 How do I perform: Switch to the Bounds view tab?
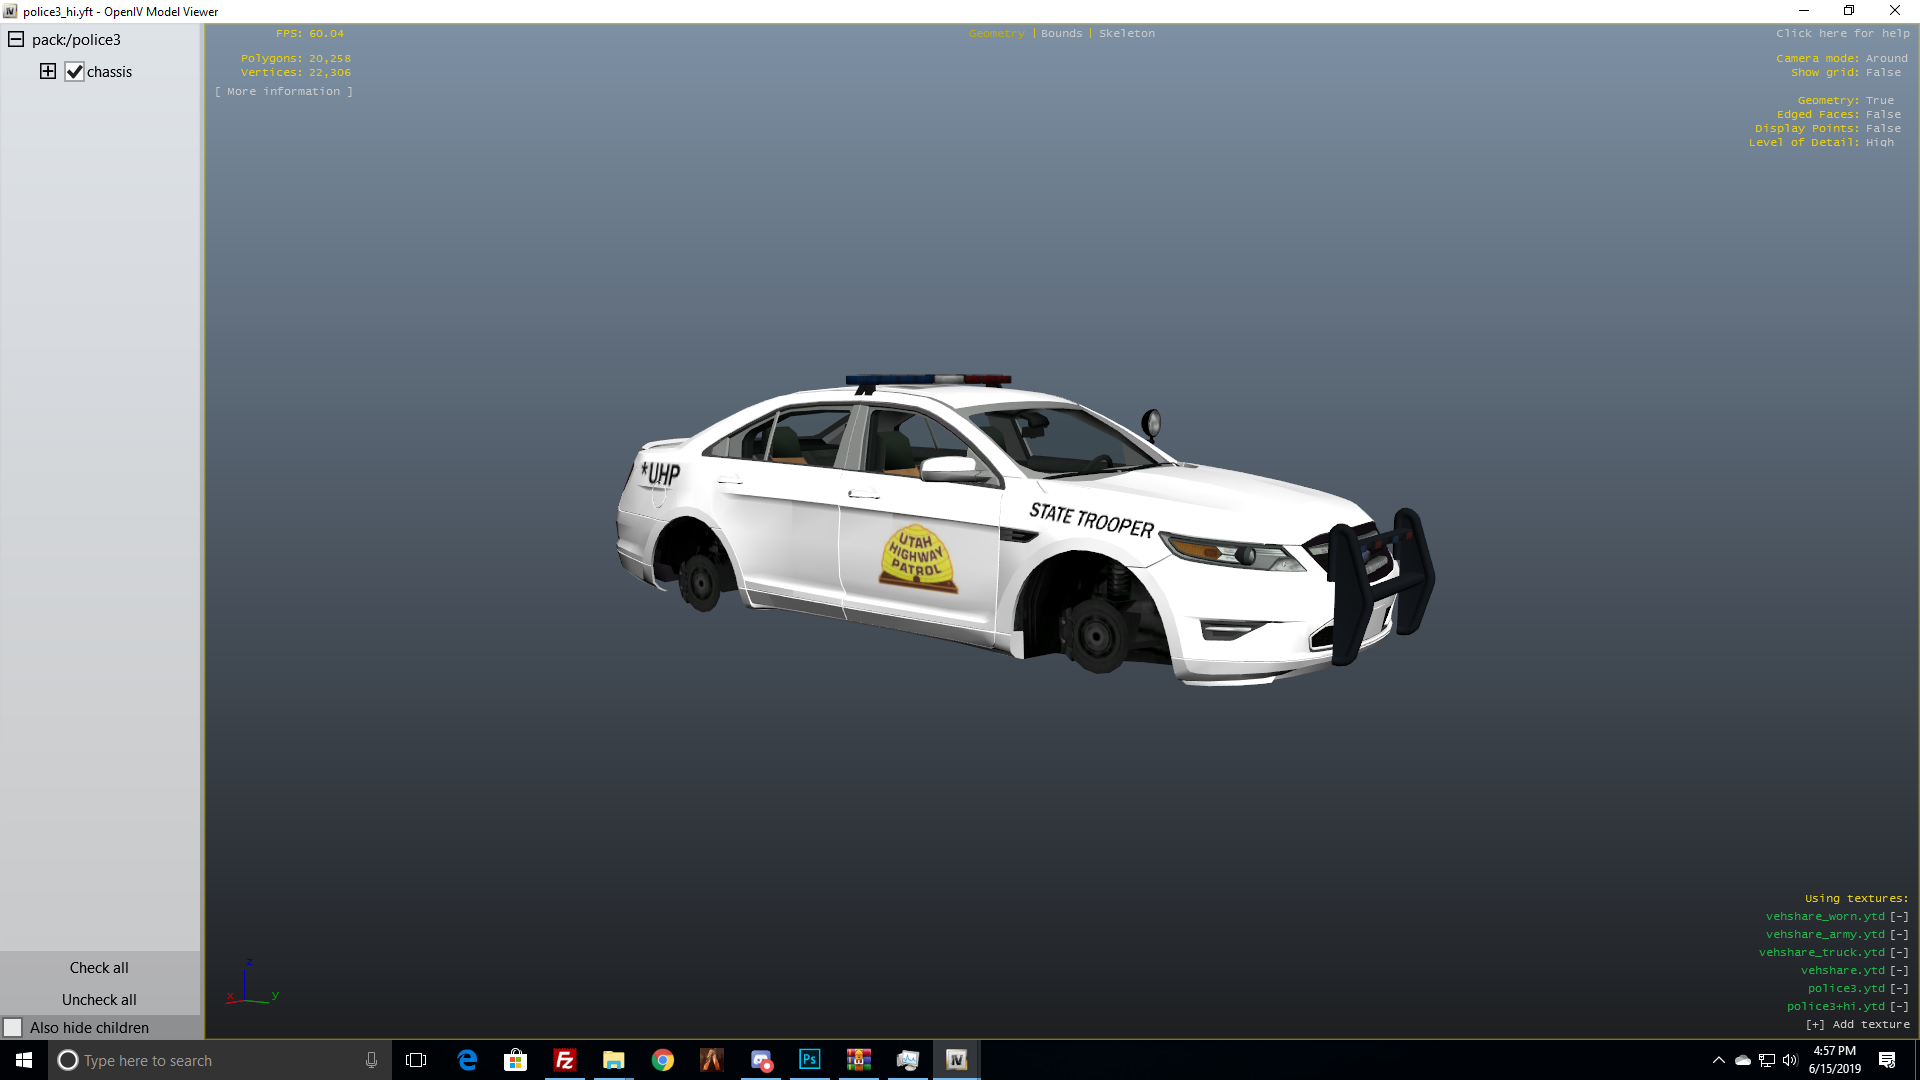click(x=1061, y=34)
